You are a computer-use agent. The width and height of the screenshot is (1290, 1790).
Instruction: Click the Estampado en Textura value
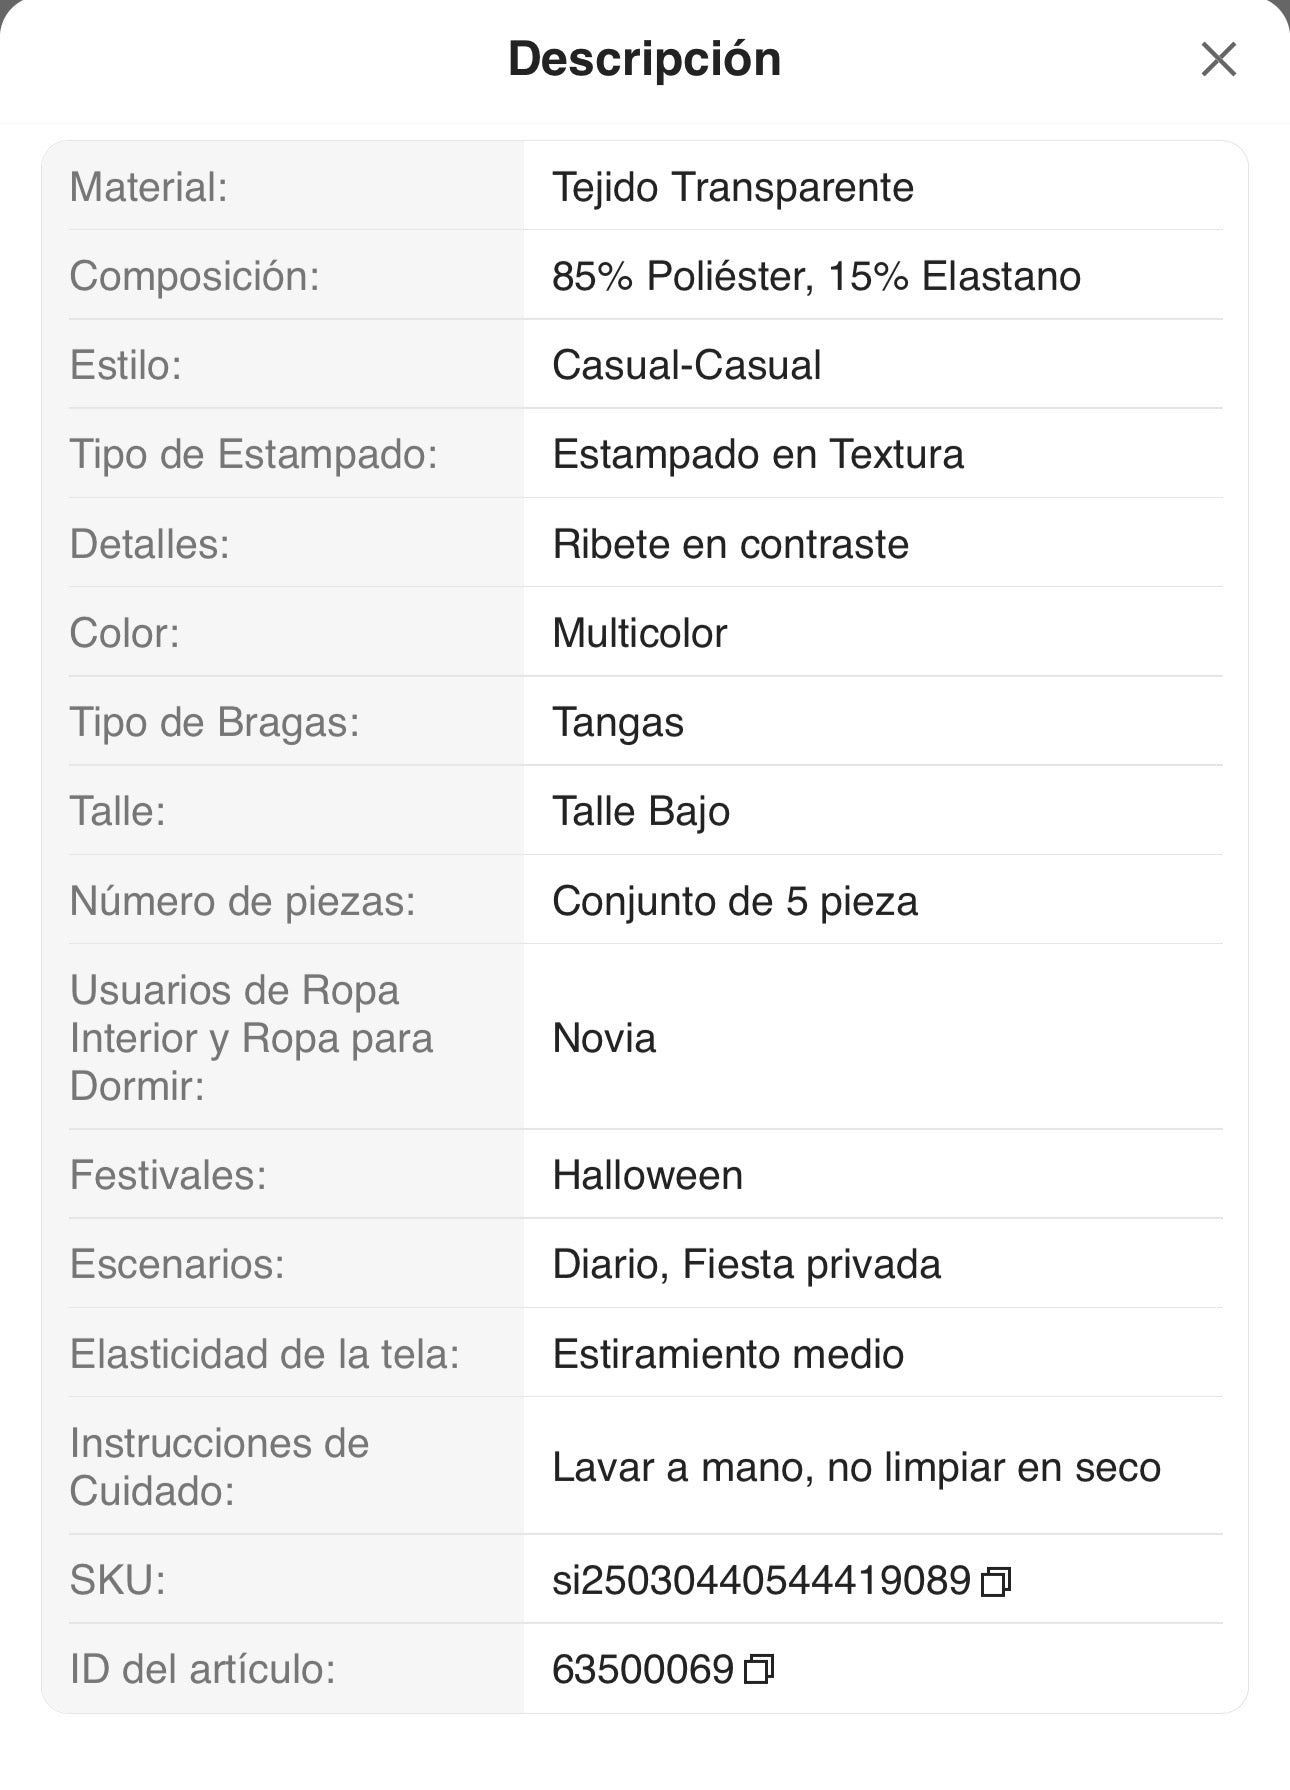click(757, 455)
